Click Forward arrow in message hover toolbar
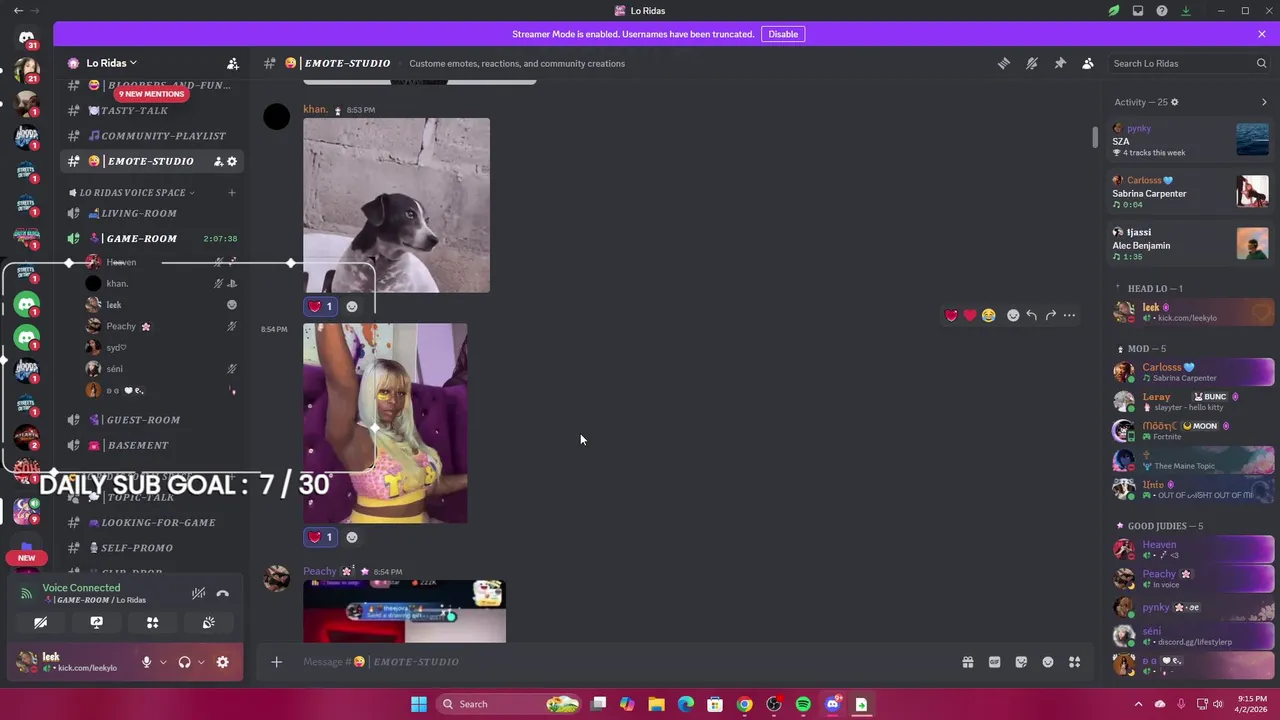Viewport: 1280px width, 720px height. 1051,315
